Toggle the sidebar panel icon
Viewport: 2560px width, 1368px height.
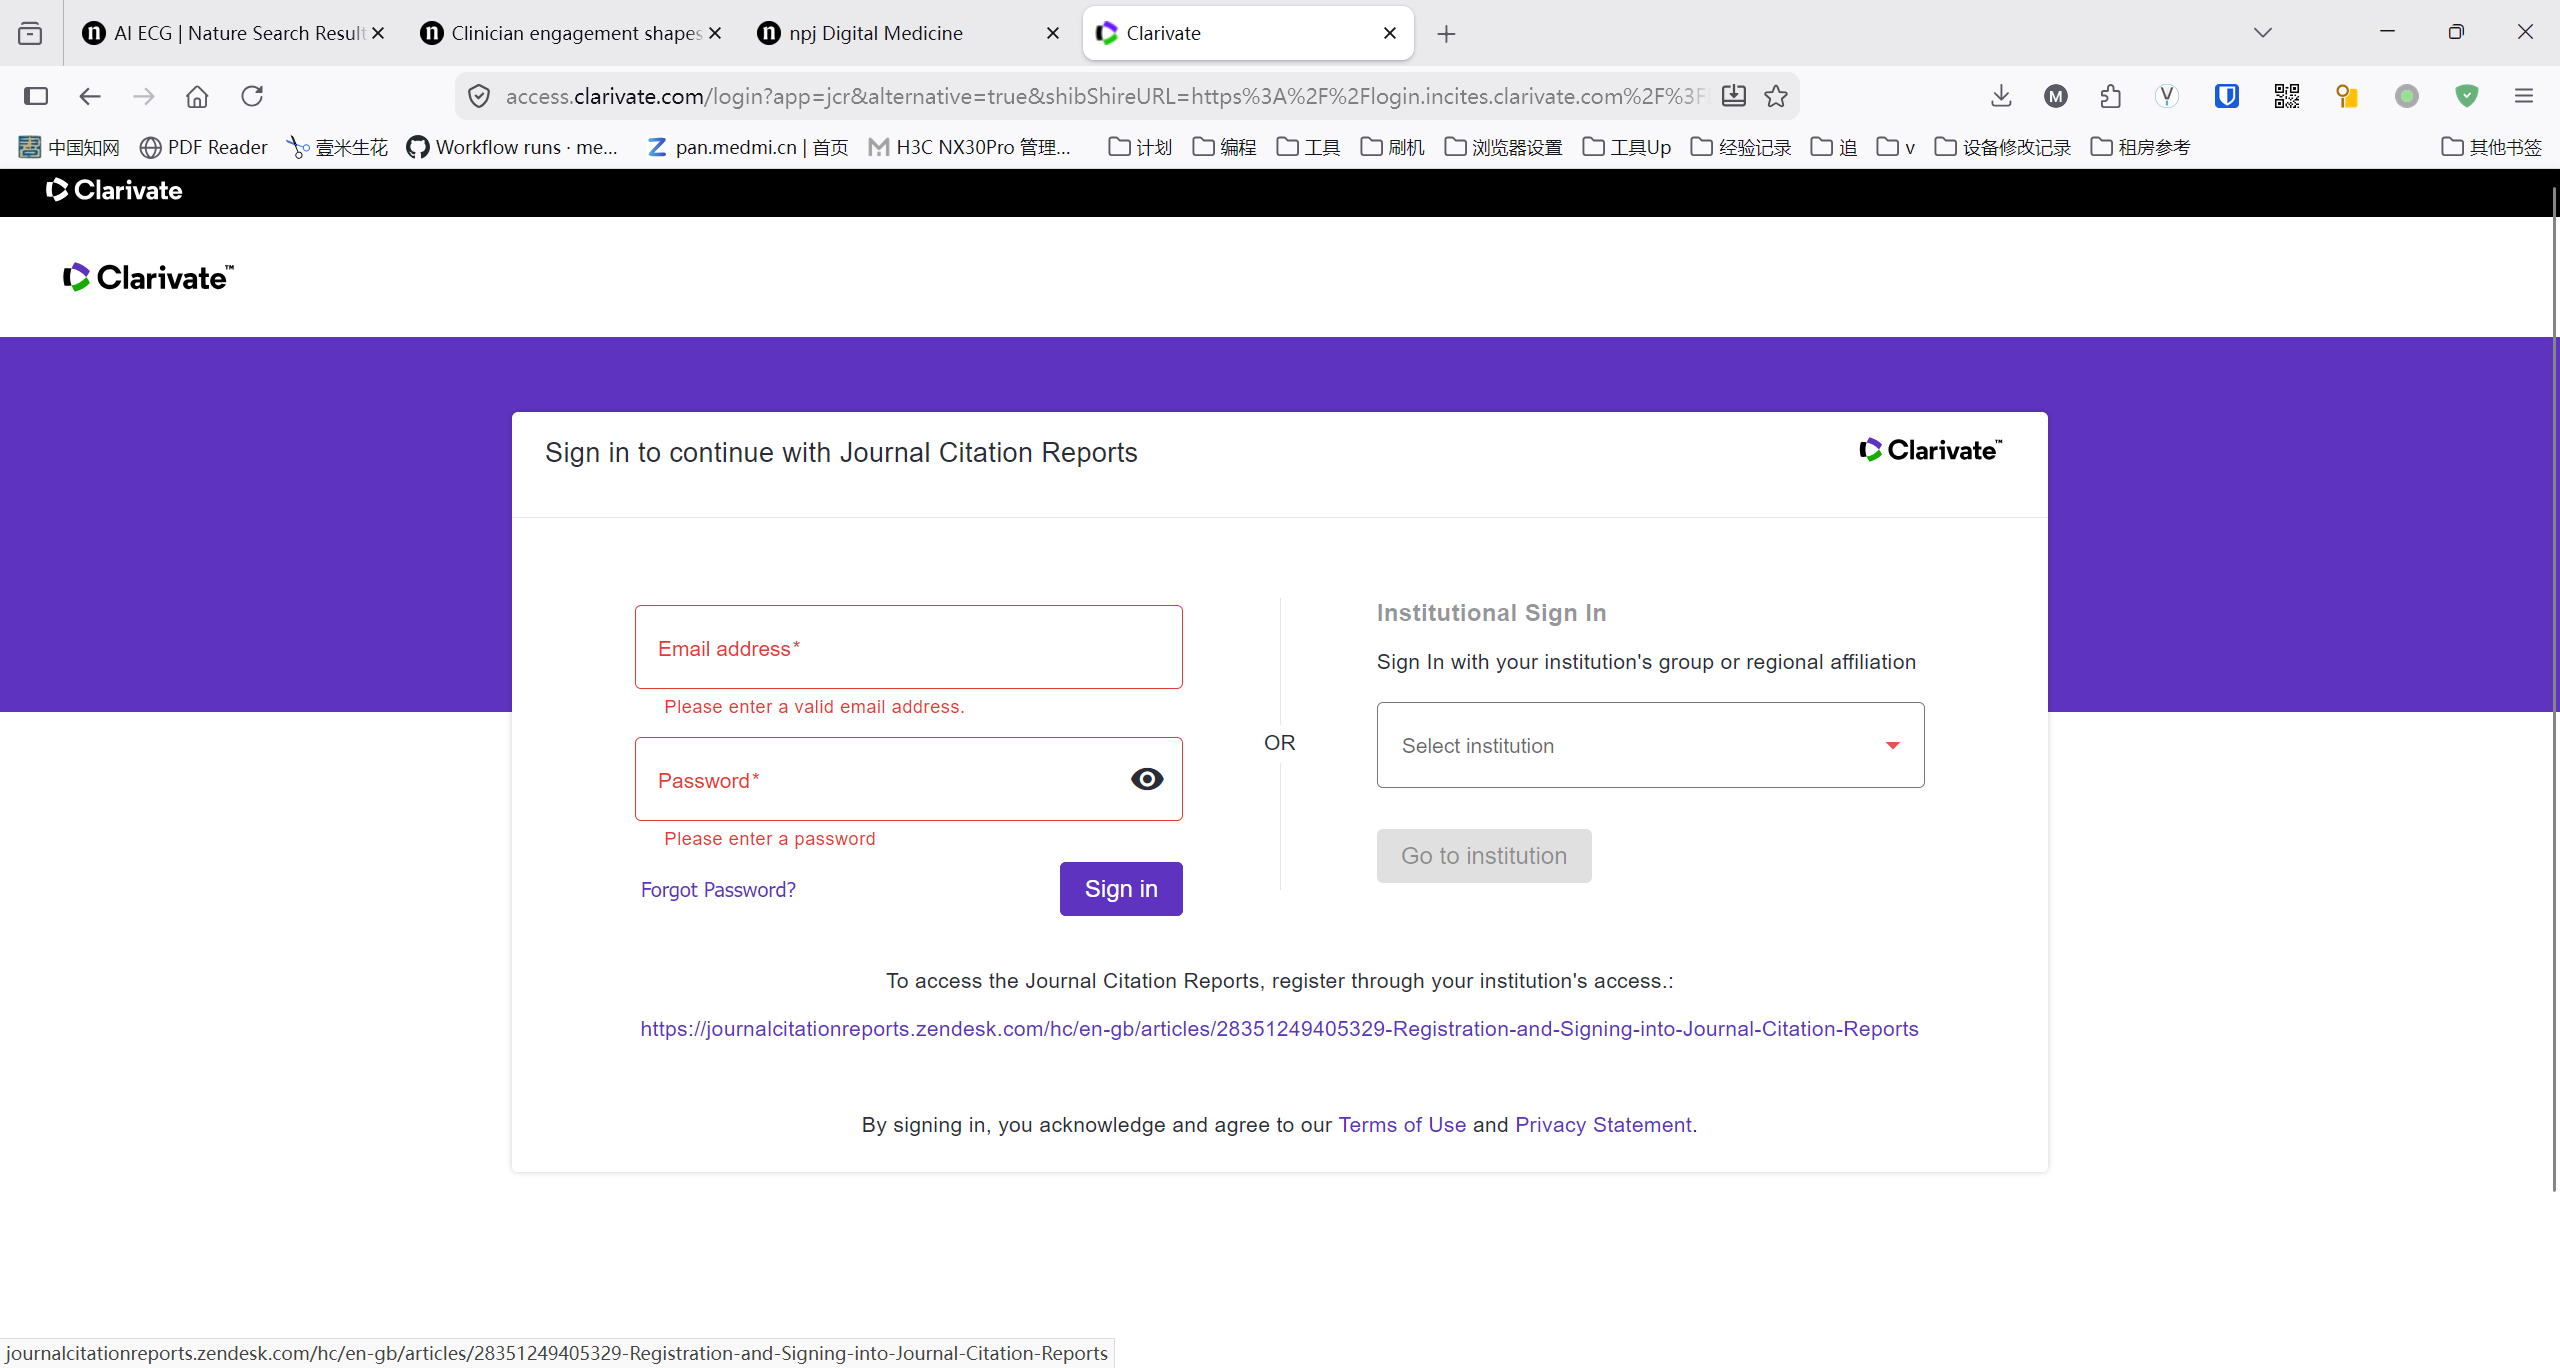(x=36, y=96)
